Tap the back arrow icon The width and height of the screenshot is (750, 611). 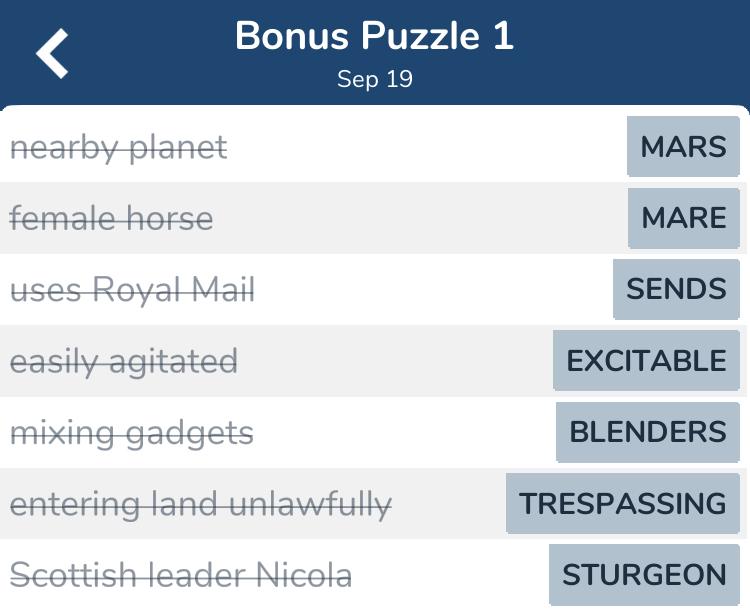click(52, 53)
